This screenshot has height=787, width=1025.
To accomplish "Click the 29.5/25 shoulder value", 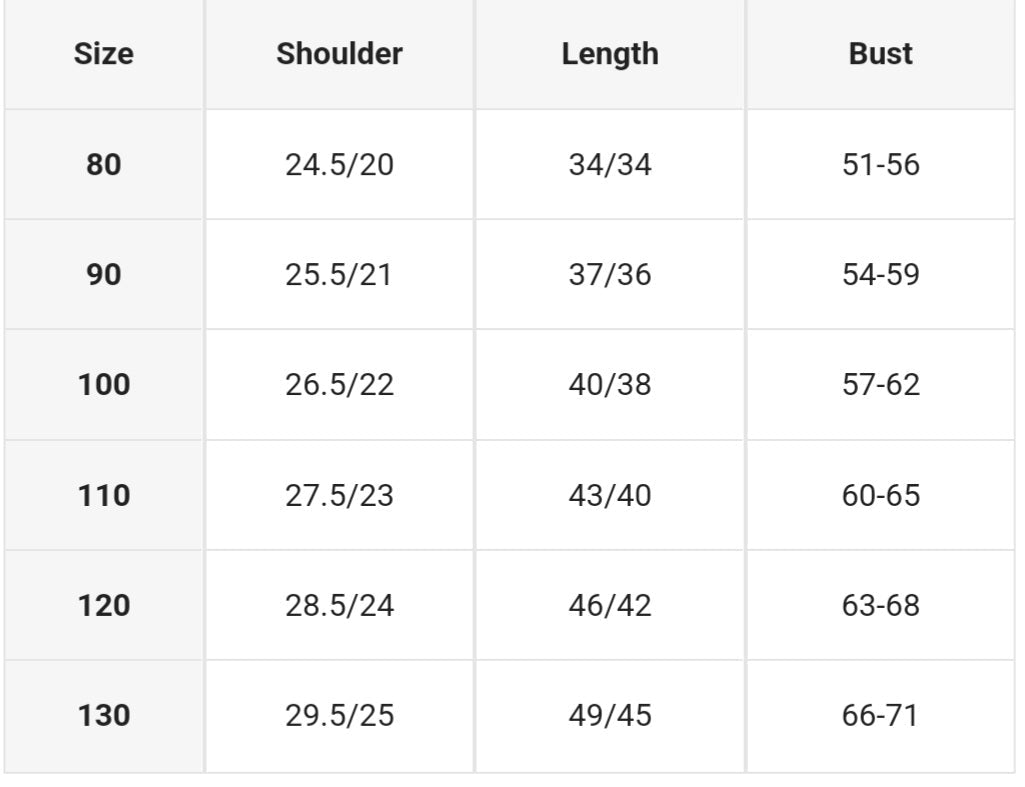I will [339, 716].
